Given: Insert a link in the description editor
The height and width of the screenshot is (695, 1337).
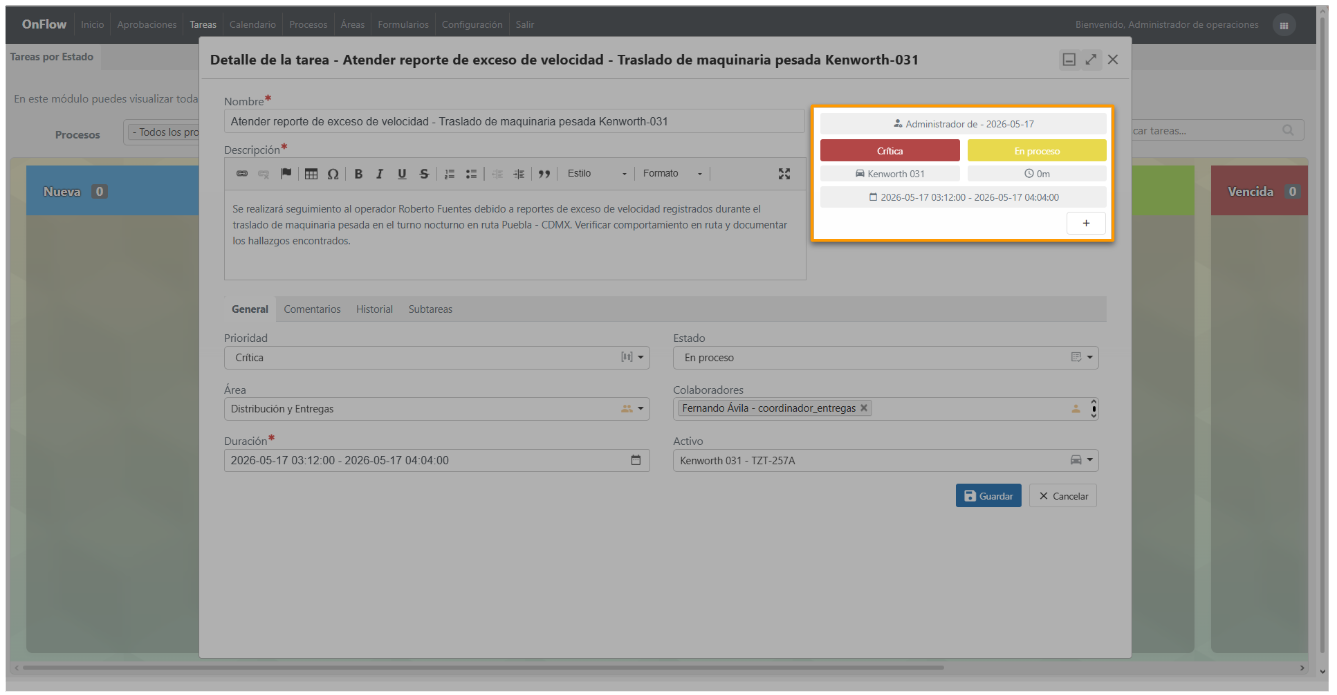Looking at the screenshot, I should tap(242, 174).
